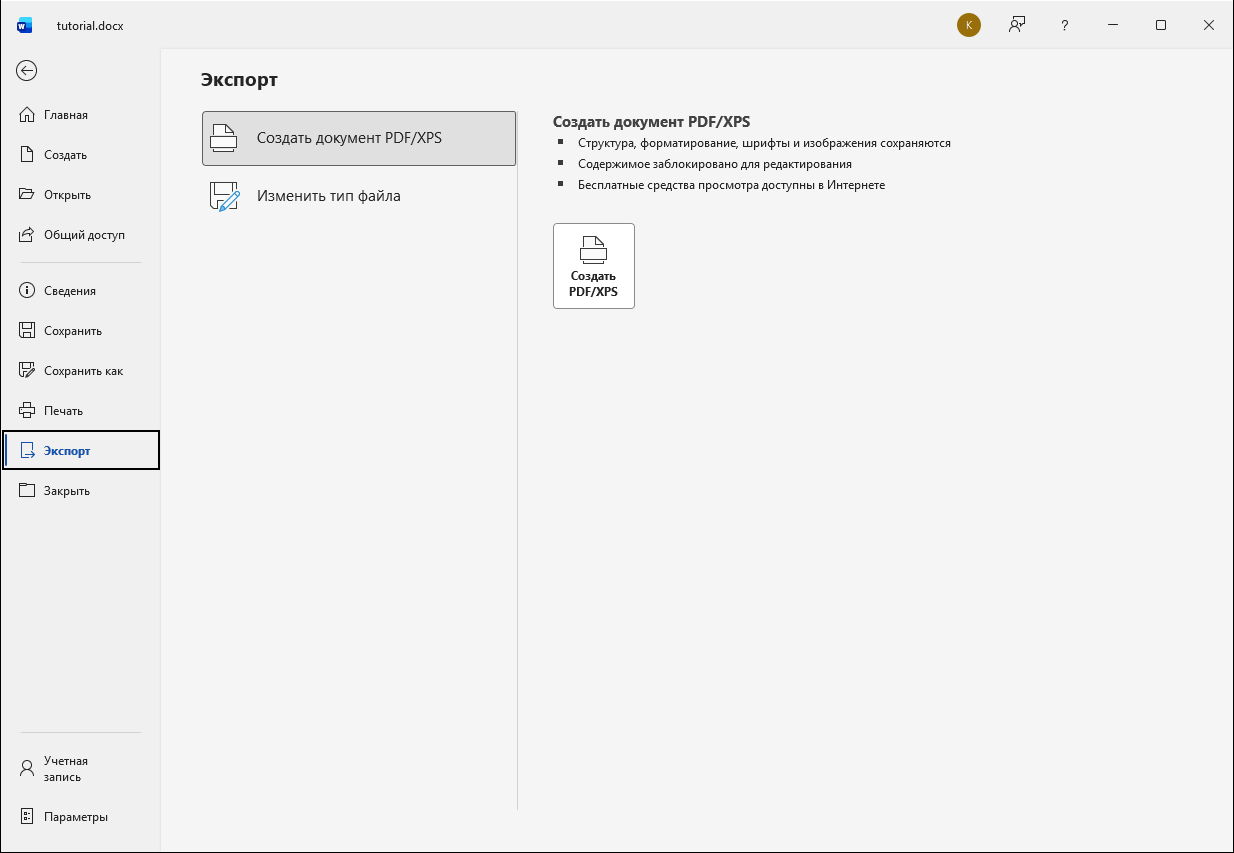Open the Сведения page
The image size is (1234, 853).
80,291
